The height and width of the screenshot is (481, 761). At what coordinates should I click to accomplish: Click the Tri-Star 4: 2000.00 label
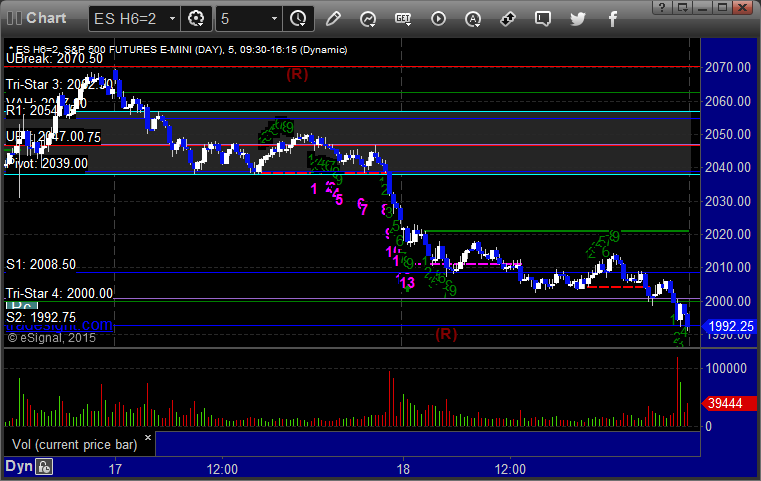[x=59, y=293]
